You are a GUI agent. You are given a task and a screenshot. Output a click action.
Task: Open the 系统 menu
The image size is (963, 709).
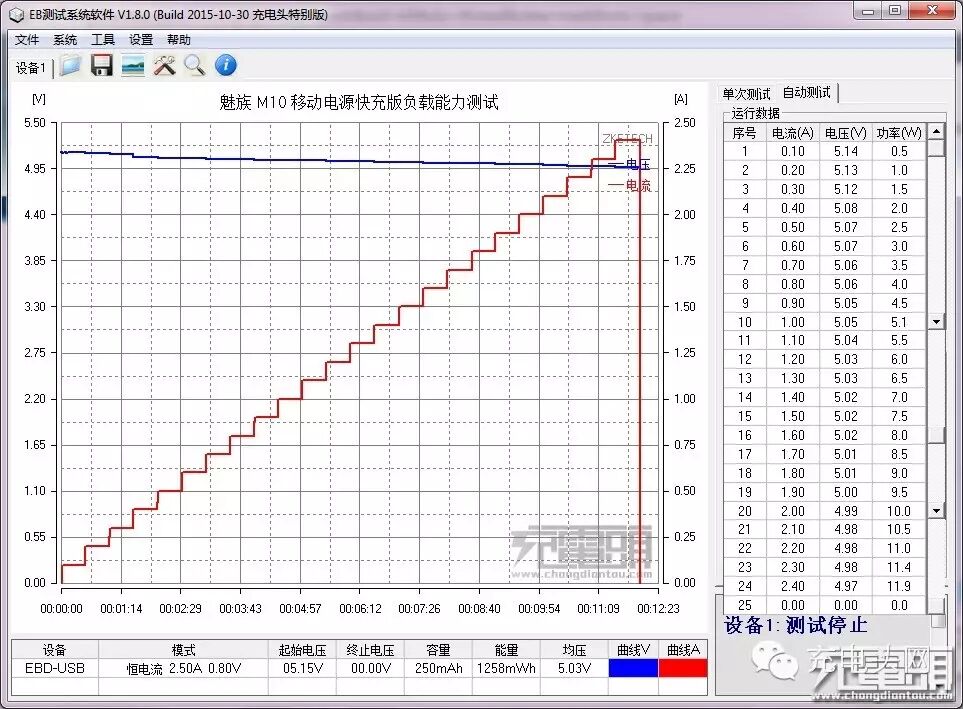pyautogui.click(x=65, y=40)
